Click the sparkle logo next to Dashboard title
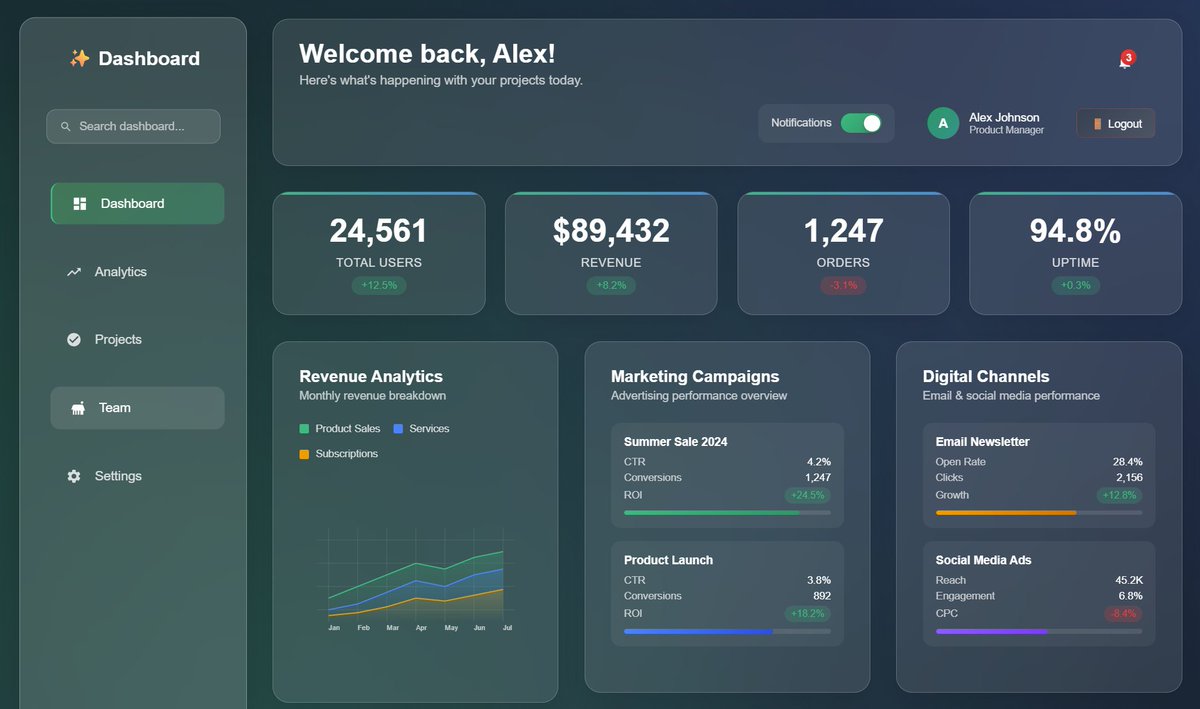Viewport: 1200px width, 709px height. [78, 58]
